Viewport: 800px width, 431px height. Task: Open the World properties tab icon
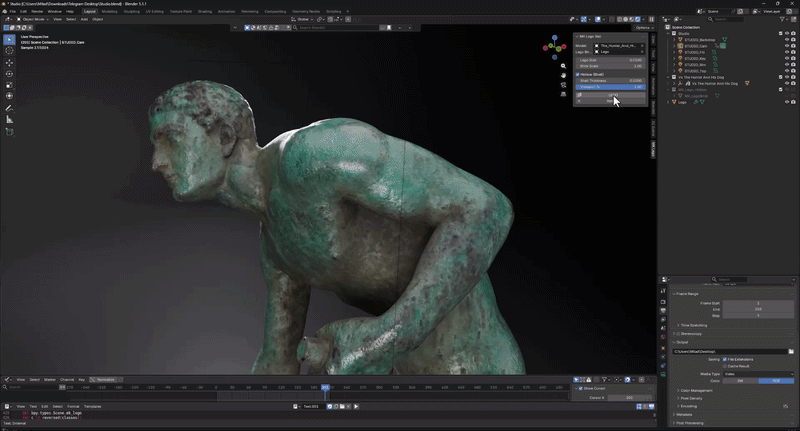click(x=663, y=337)
